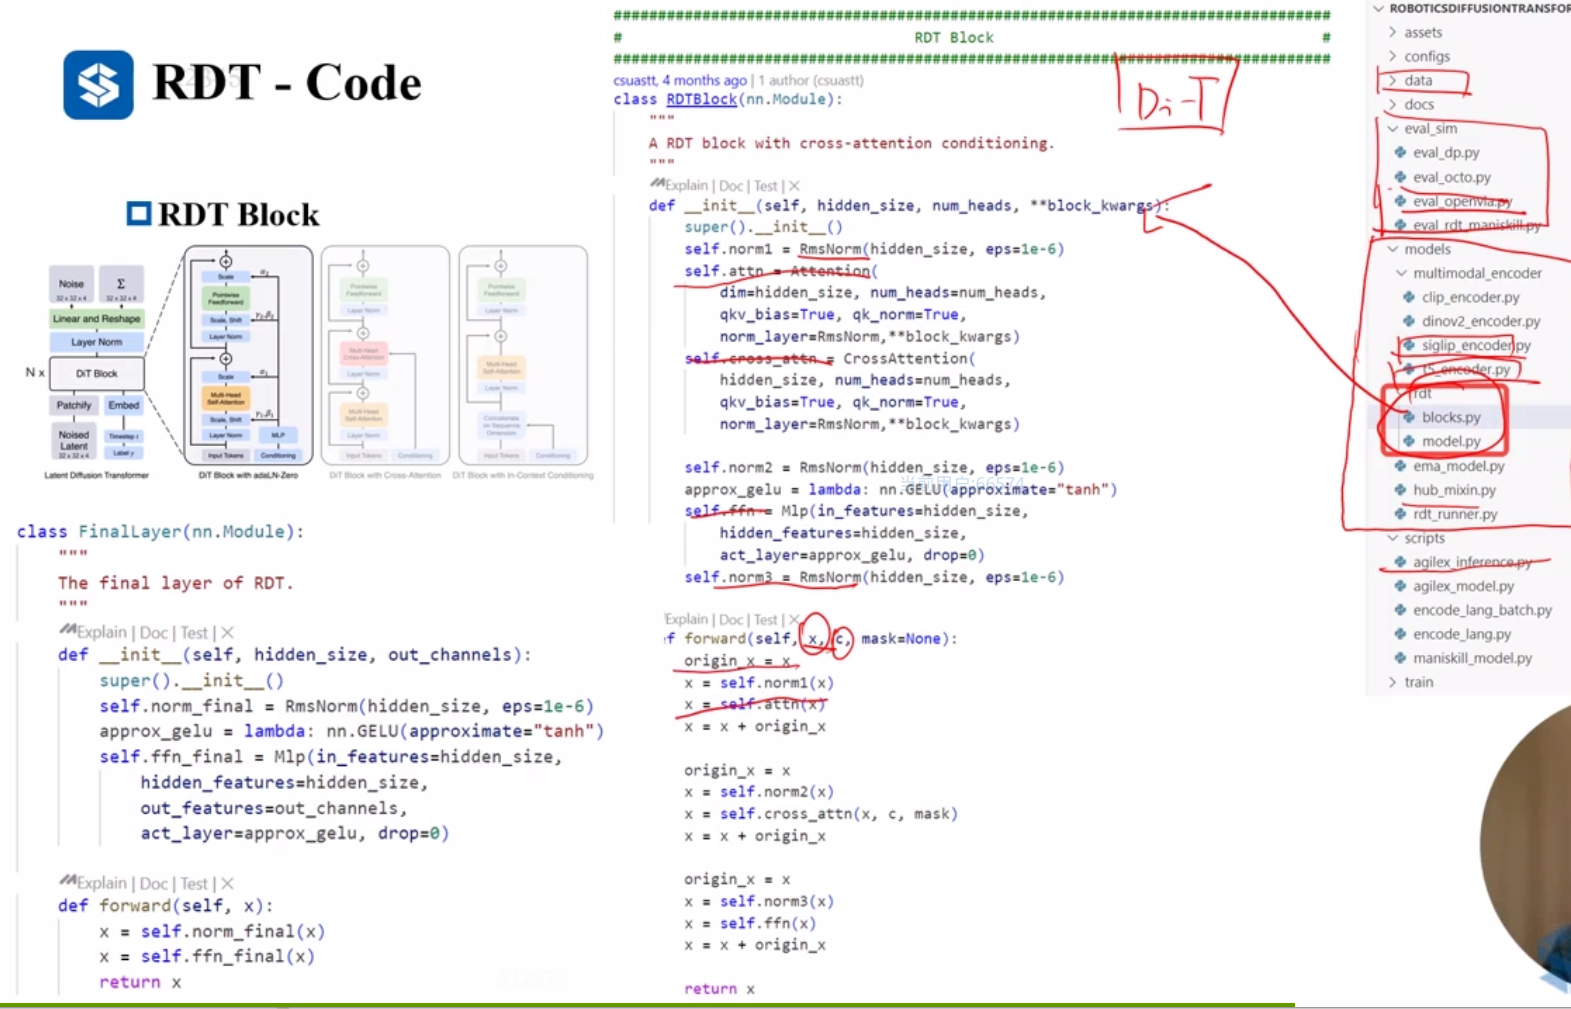Collapse the scripts folder
This screenshot has width=1571, height=1009.
click(1392, 538)
